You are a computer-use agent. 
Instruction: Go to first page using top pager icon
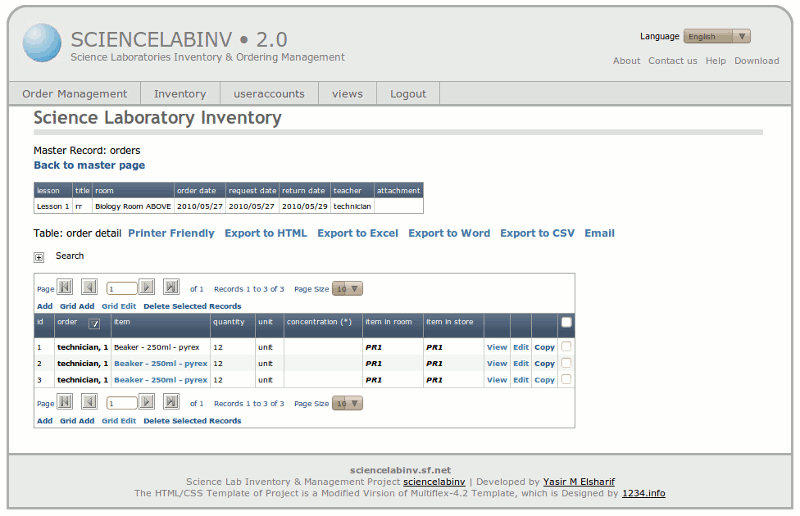pos(65,287)
